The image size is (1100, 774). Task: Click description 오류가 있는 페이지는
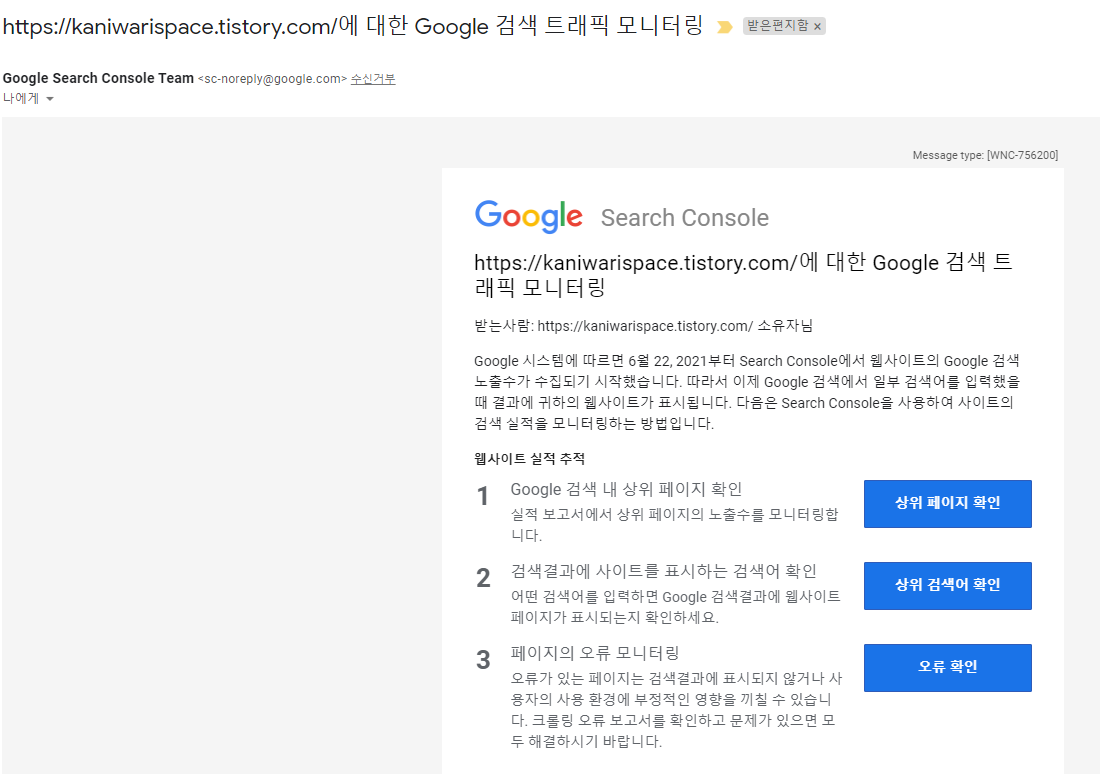(676, 709)
